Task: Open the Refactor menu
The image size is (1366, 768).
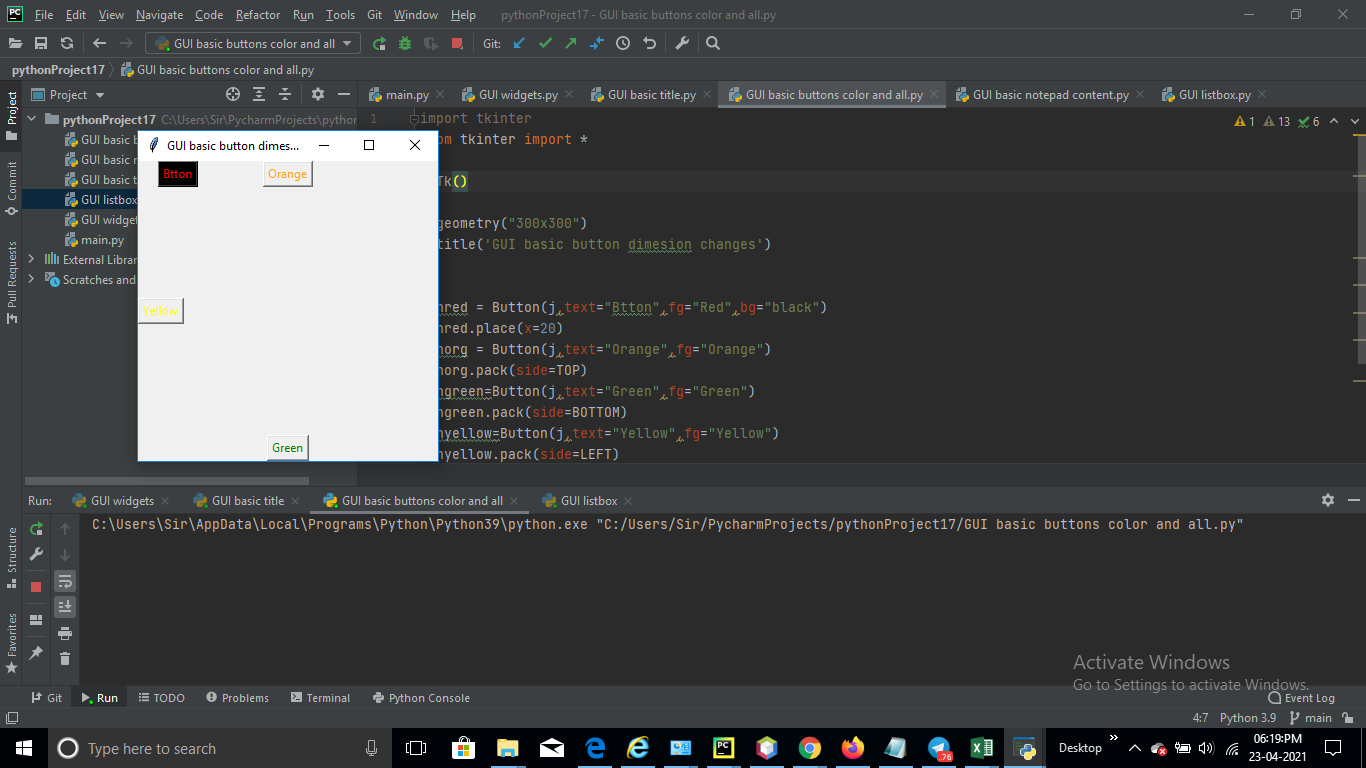Action: (257, 15)
